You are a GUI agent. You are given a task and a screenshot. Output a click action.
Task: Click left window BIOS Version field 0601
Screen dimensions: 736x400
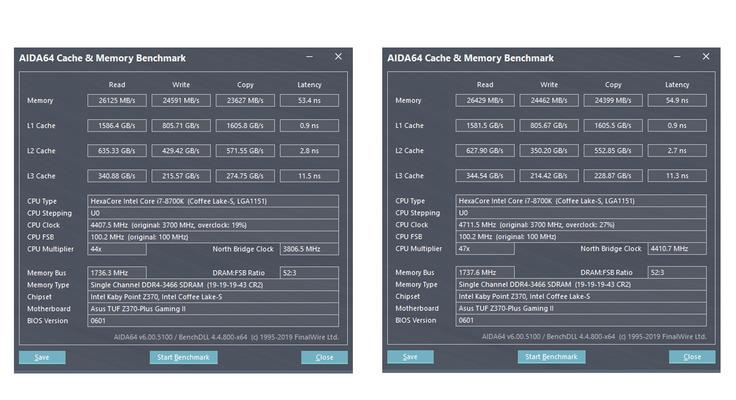pos(213,321)
